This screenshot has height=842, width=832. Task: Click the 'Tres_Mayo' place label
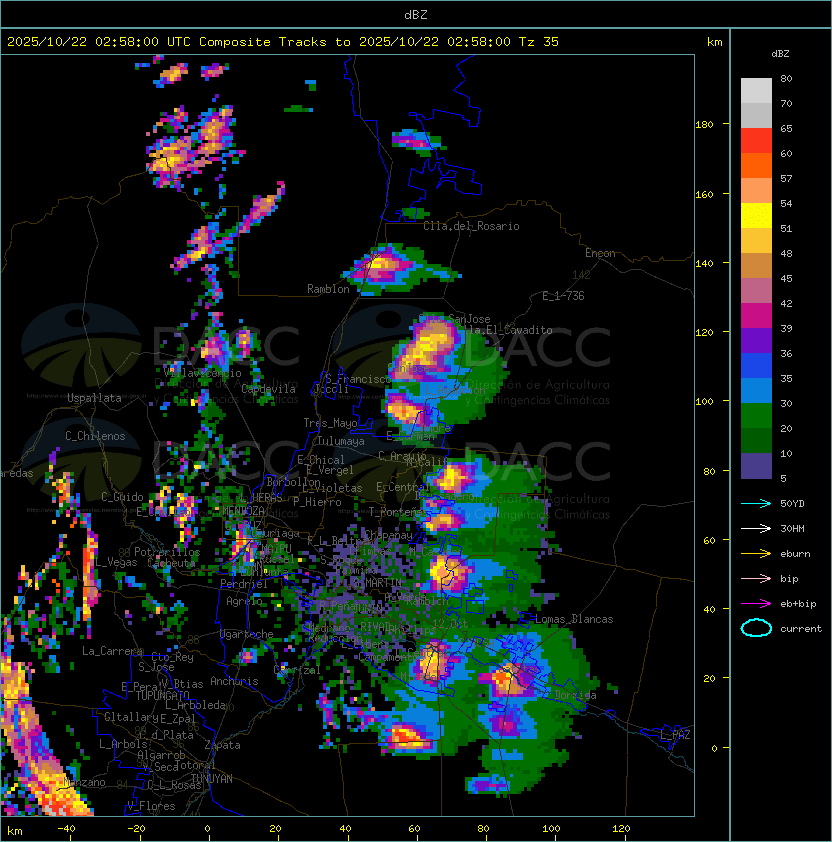pyautogui.click(x=330, y=423)
